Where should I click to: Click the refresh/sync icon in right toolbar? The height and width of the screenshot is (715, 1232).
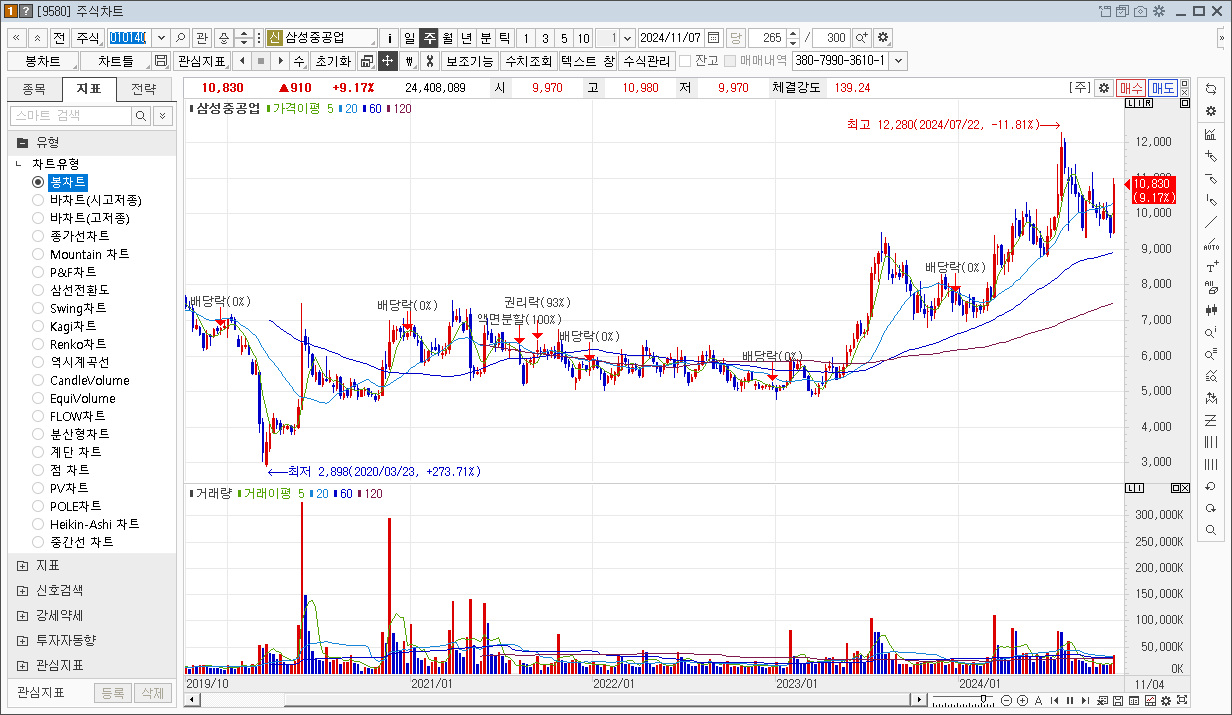point(1211,89)
